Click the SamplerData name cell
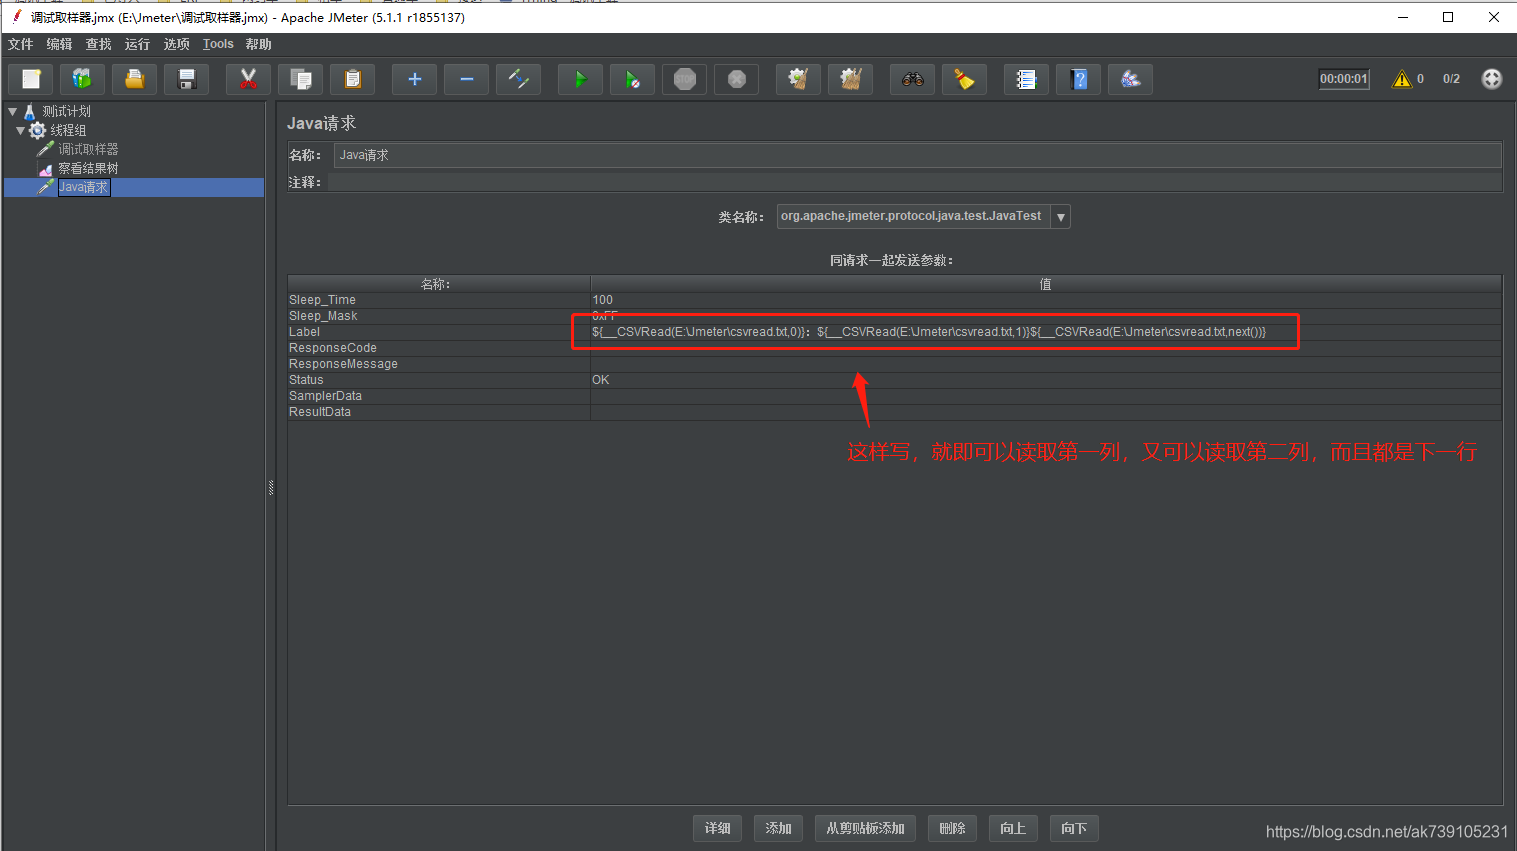Screen dimensions: 1517x851 (439, 396)
